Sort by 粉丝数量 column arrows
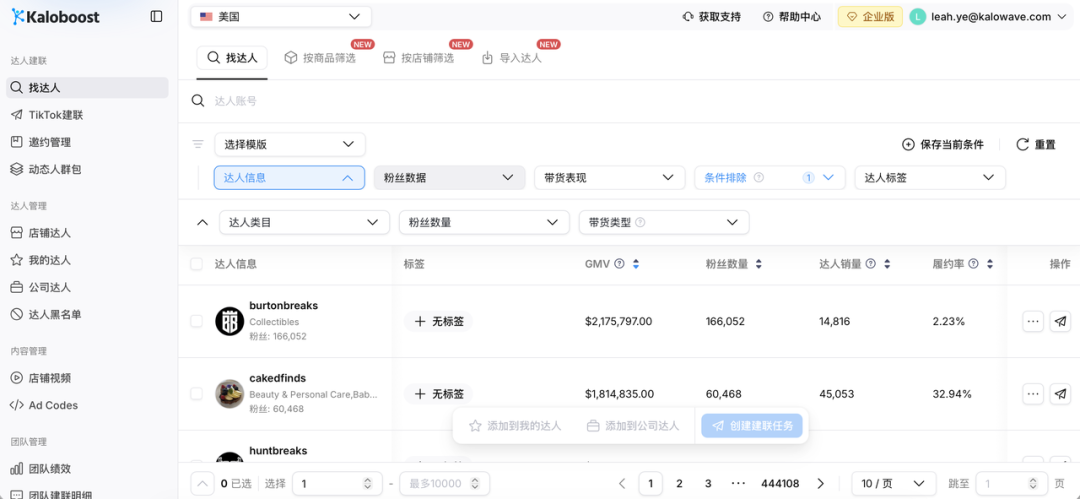 [758, 263]
